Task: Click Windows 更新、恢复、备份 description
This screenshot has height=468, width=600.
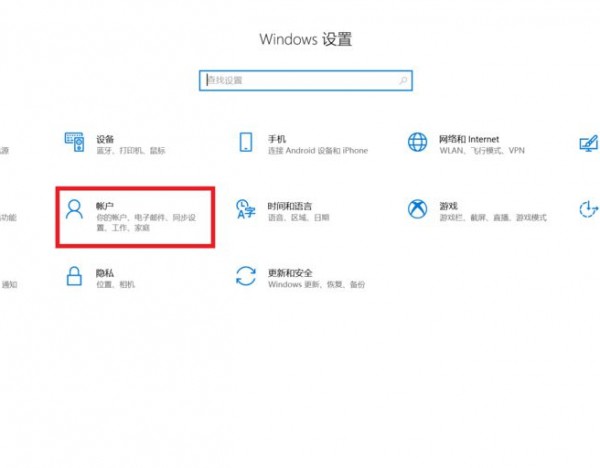Action: pos(316,284)
